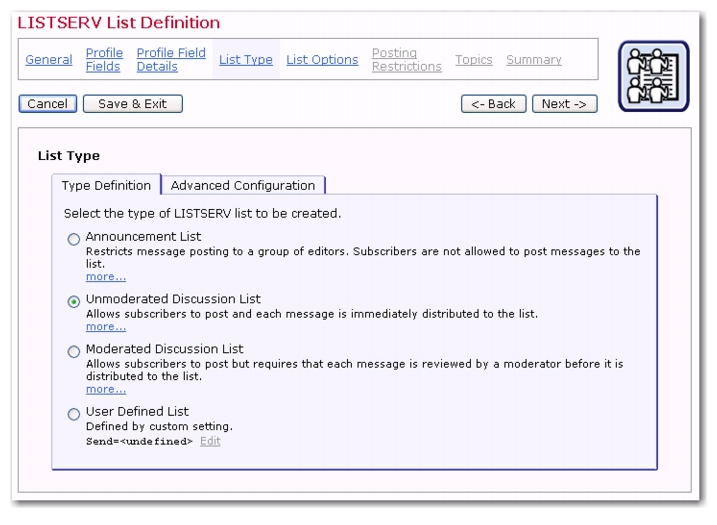This screenshot has width=717, height=525.
Task: Select the User Defined List radio button
Action: [74, 414]
